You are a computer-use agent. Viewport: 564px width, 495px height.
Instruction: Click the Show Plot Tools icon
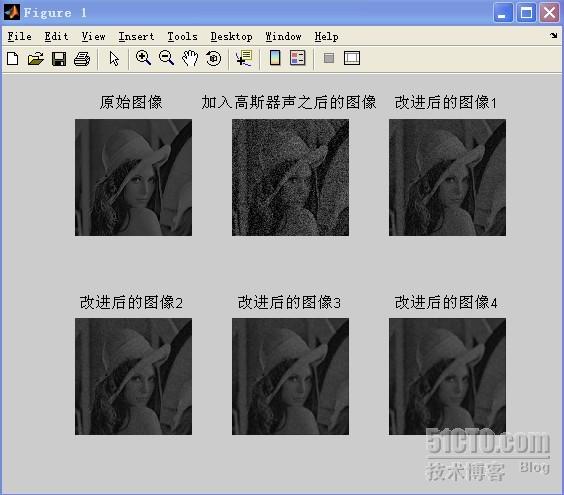pyautogui.click(x=352, y=58)
